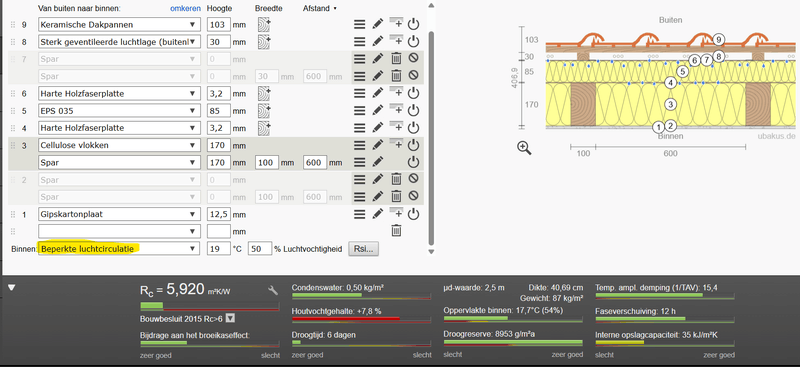Click the height field showing 103 mm

point(219,25)
